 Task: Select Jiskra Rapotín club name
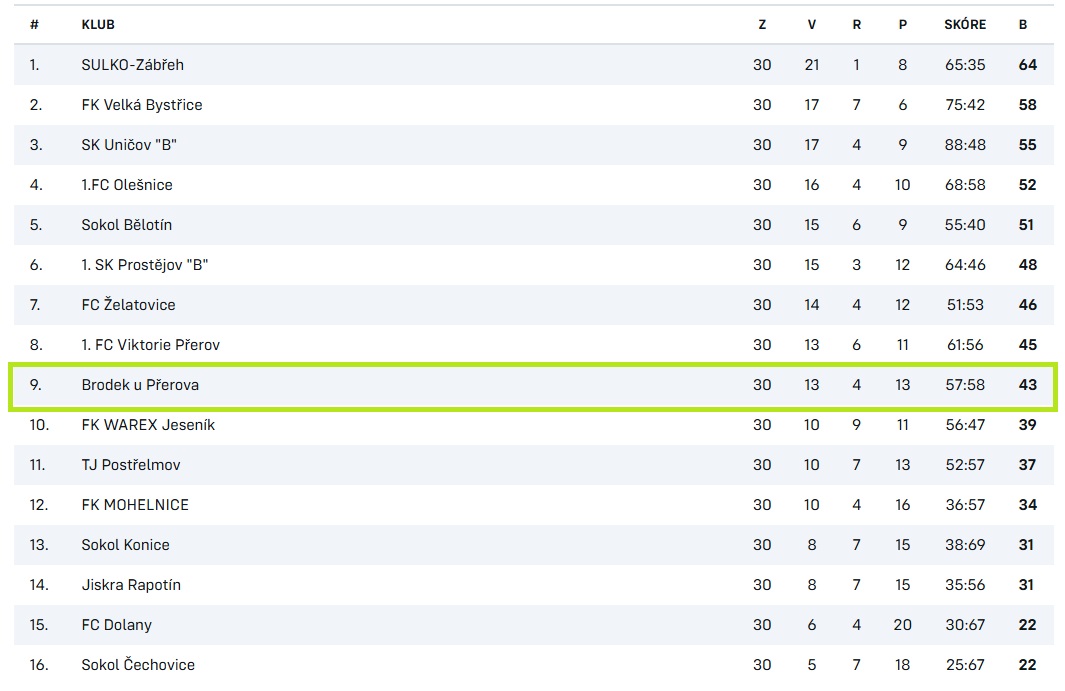131,586
